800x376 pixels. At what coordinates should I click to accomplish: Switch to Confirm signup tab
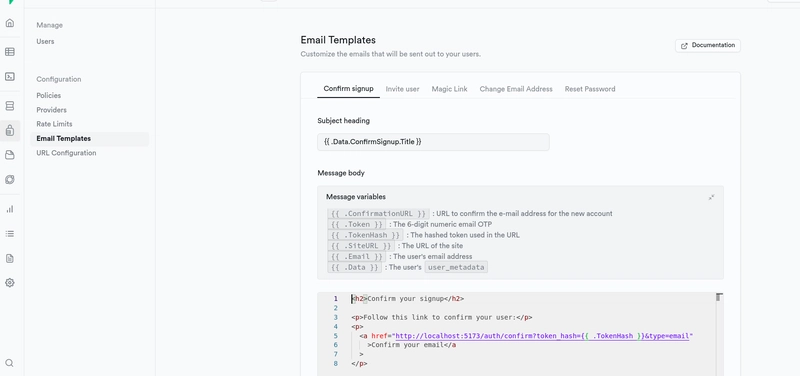[x=348, y=89]
